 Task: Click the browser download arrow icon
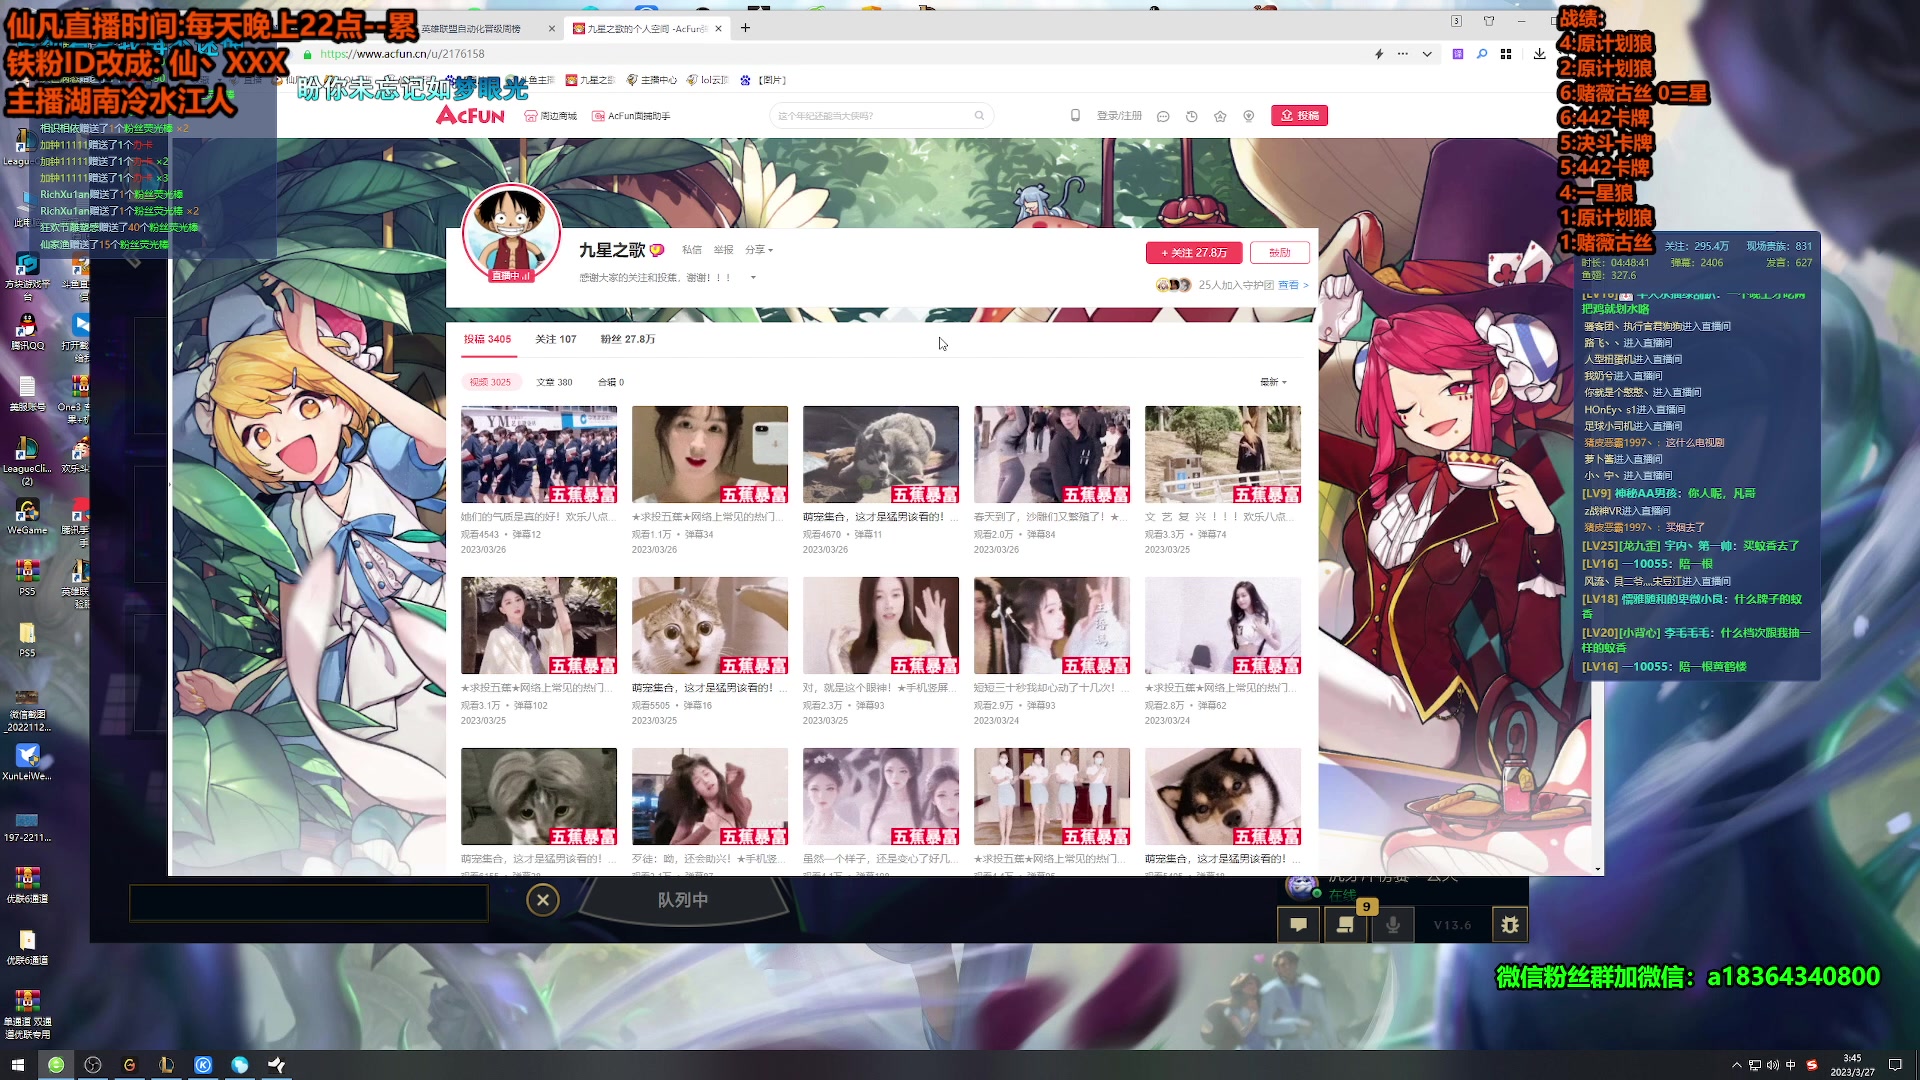coord(1539,54)
